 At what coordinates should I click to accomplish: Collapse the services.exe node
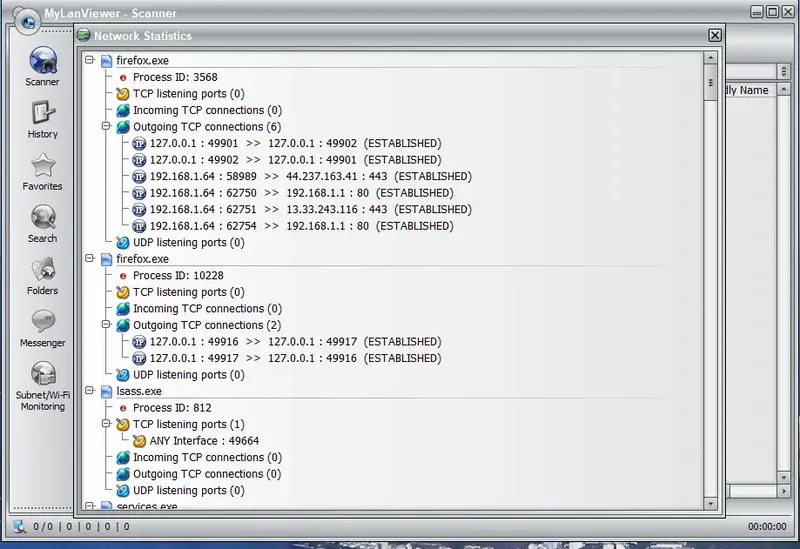pos(90,506)
